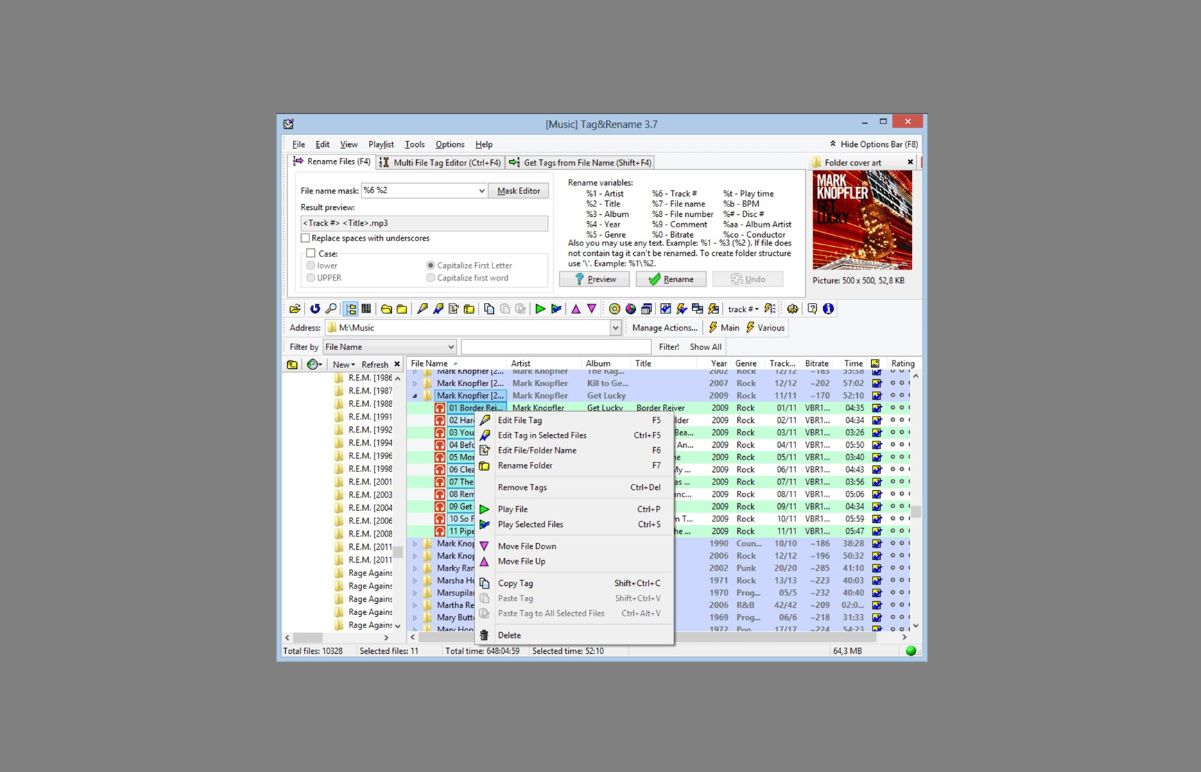1201x772 pixels.
Task: Toggle the Case checkbox
Action: coord(311,253)
